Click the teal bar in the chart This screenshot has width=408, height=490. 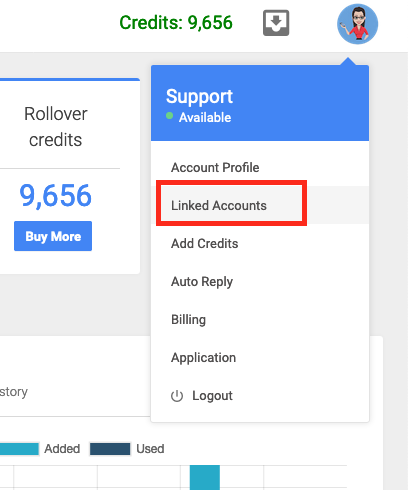click(x=205, y=477)
